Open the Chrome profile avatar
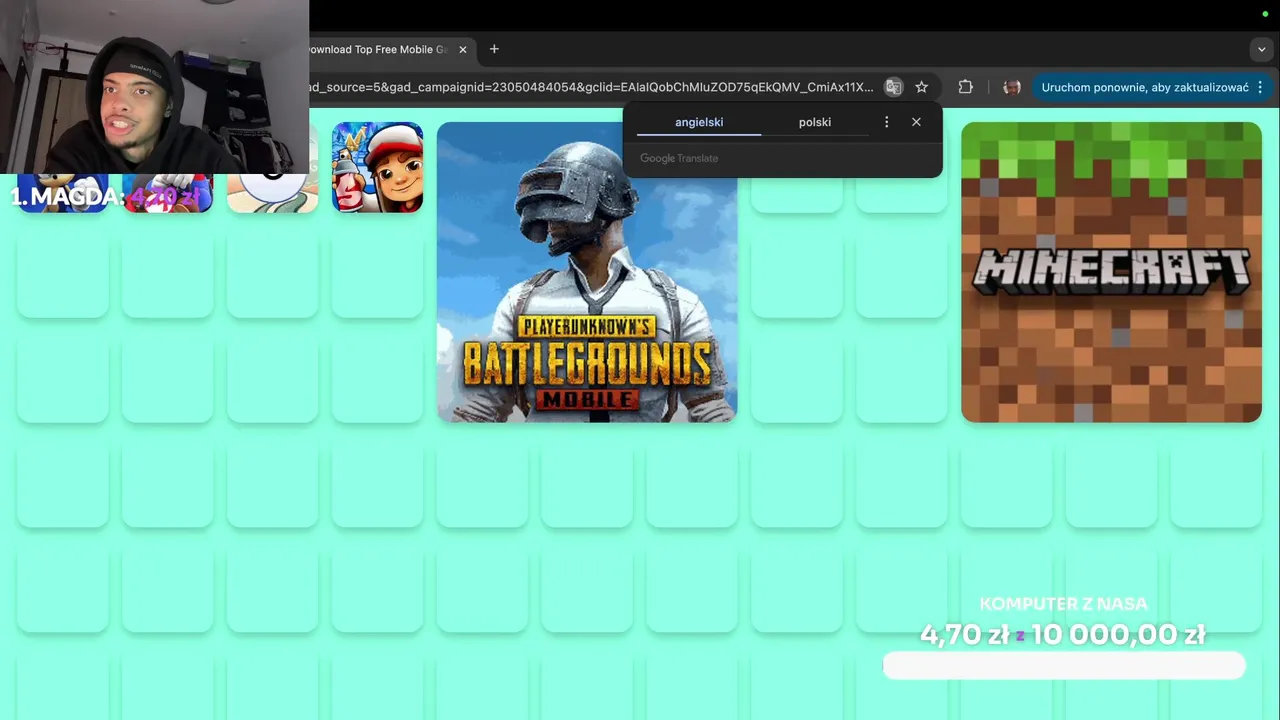1280x720 pixels. click(1011, 87)
